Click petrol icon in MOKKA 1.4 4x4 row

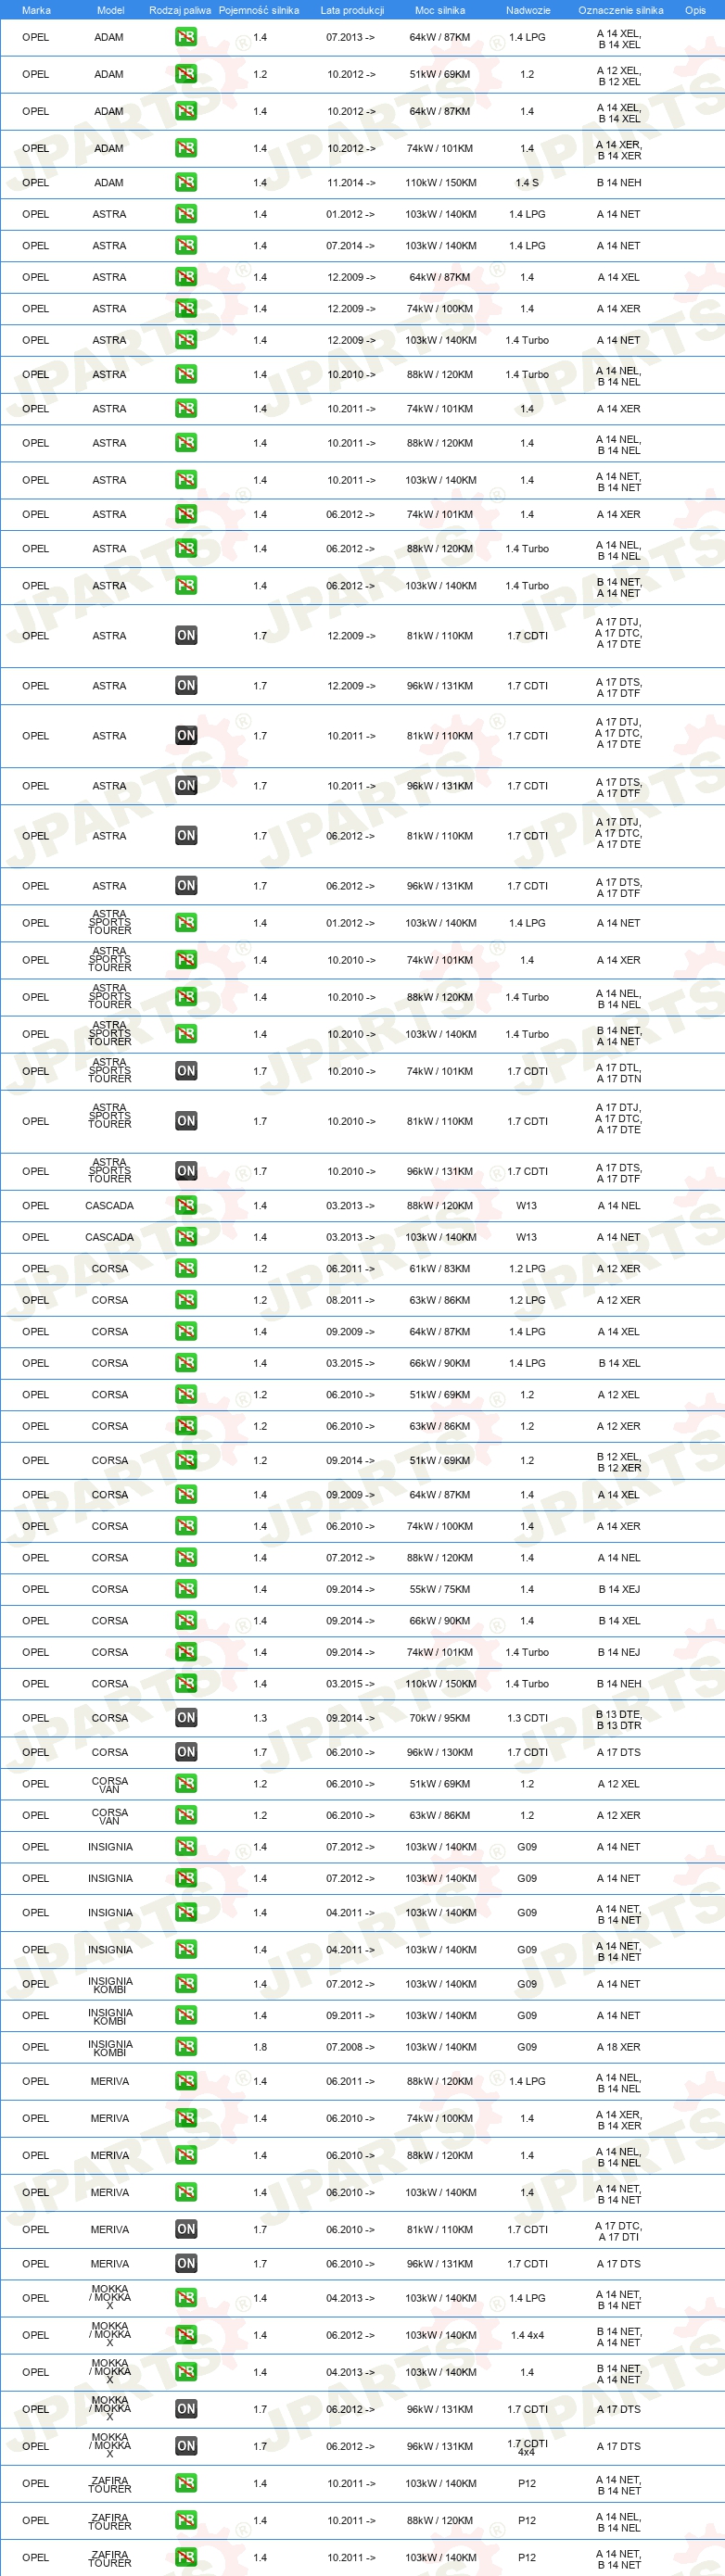[x=186, y=2335]
